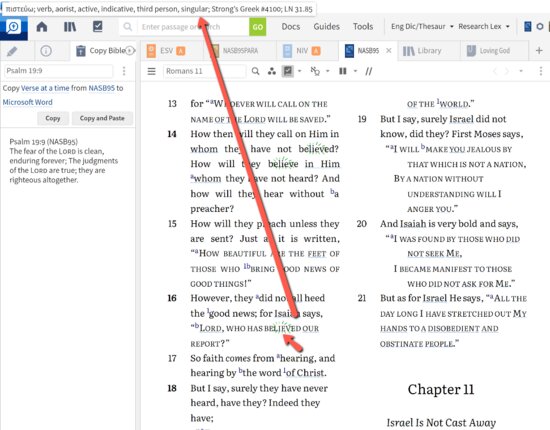This screenshot has height=430, width=550.
Task: Click the Verse at a time link
Action: tap(45, 88)
